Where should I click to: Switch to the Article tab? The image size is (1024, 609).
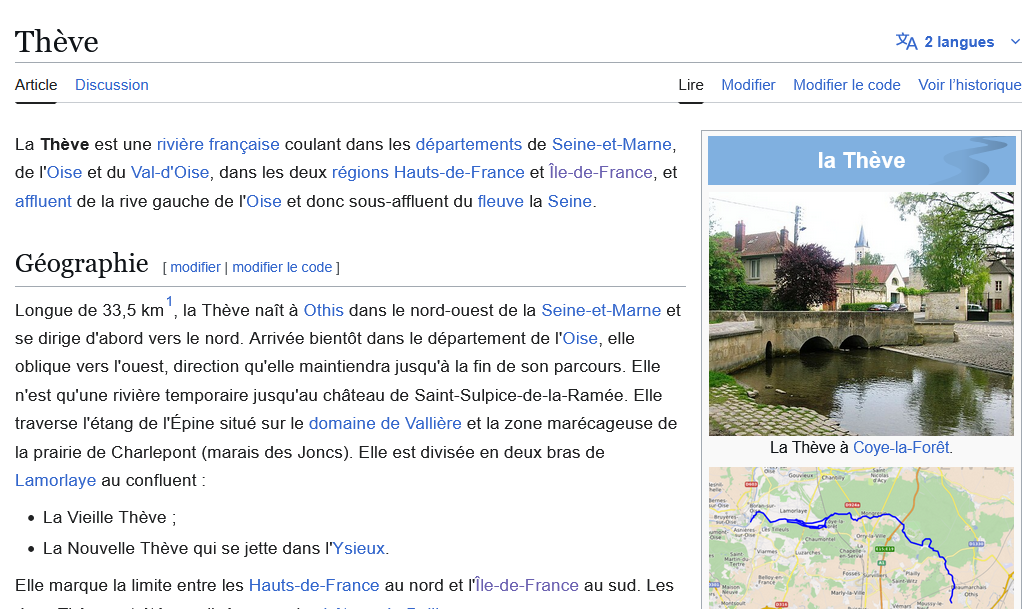pyautogui.click(x=36, y=85)
